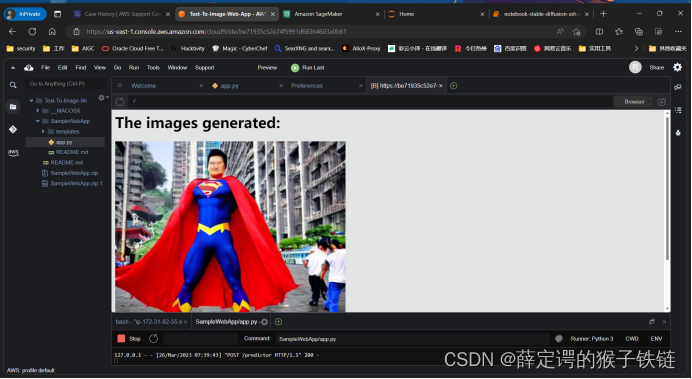
Task: Toggle debugger bug icon in runner
Action: (559, 339)
